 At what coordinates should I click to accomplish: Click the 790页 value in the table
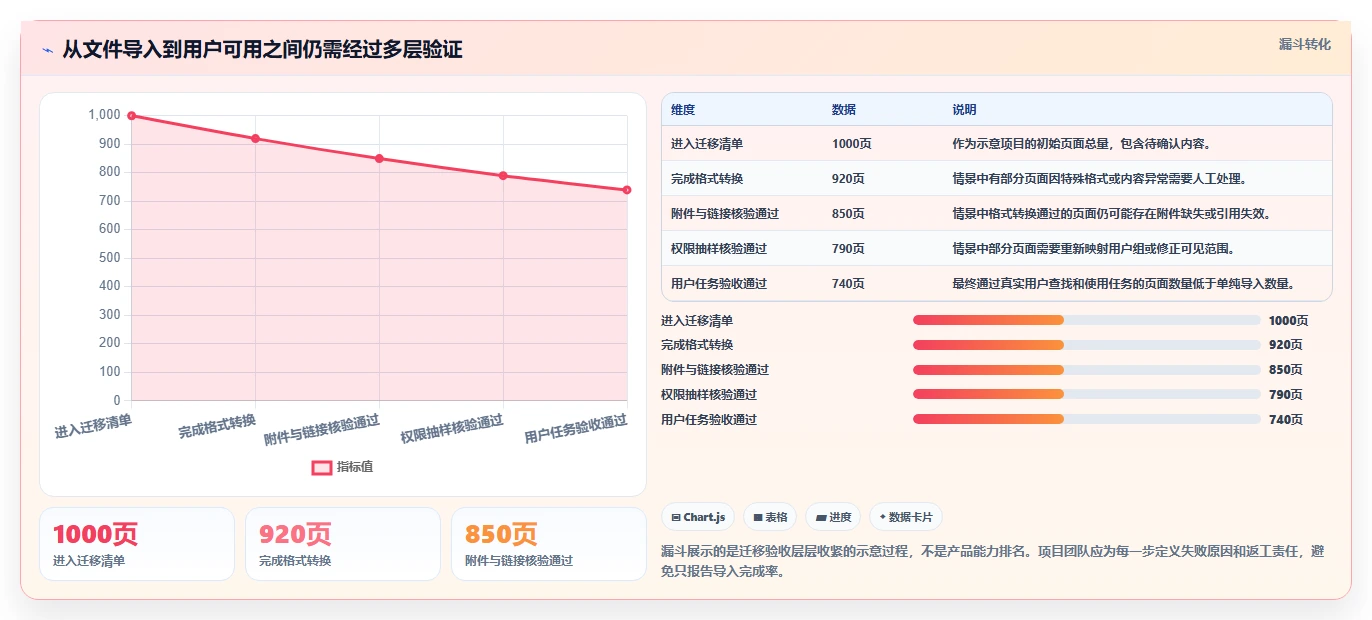point(848,249)
